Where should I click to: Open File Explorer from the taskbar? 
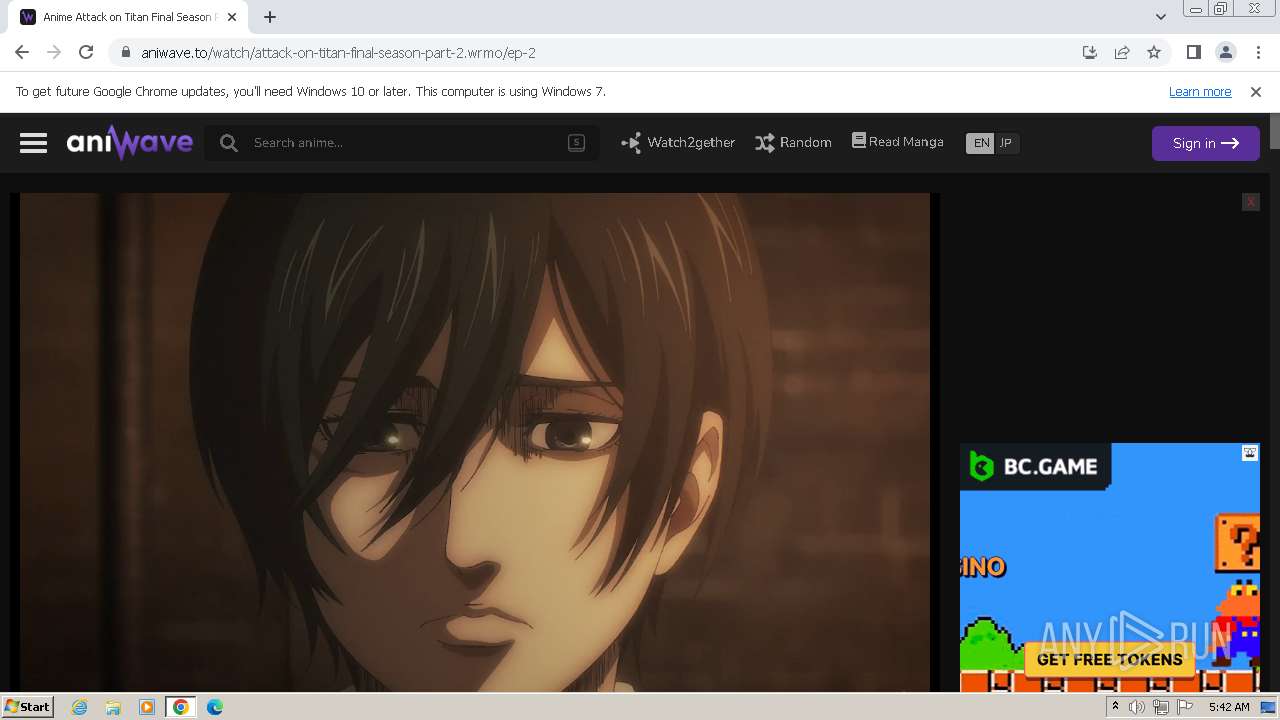pyautogui.click(x=113, y=707)
